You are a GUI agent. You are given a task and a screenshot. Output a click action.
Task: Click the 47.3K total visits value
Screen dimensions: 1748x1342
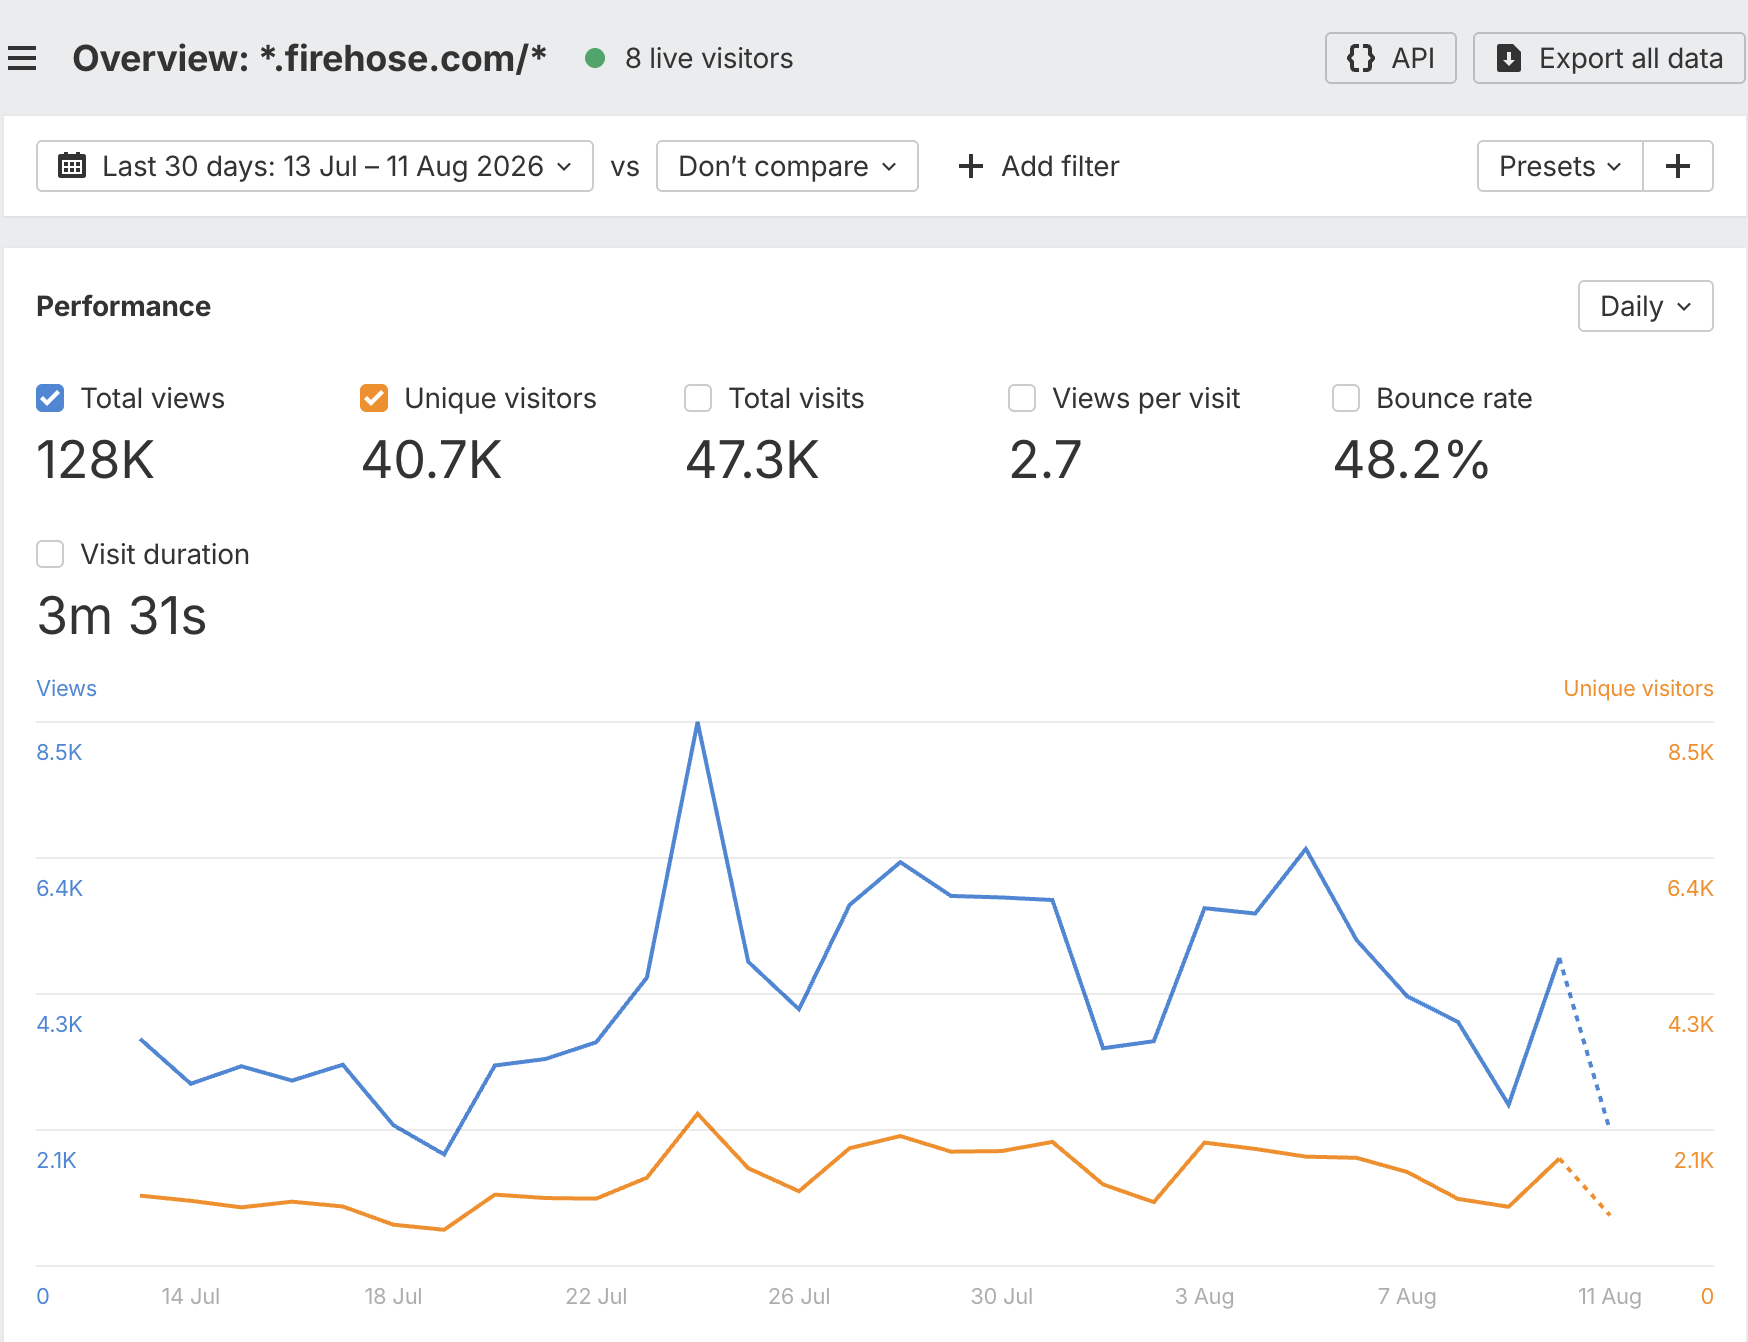pyautogui.click(x=752, y=460)
